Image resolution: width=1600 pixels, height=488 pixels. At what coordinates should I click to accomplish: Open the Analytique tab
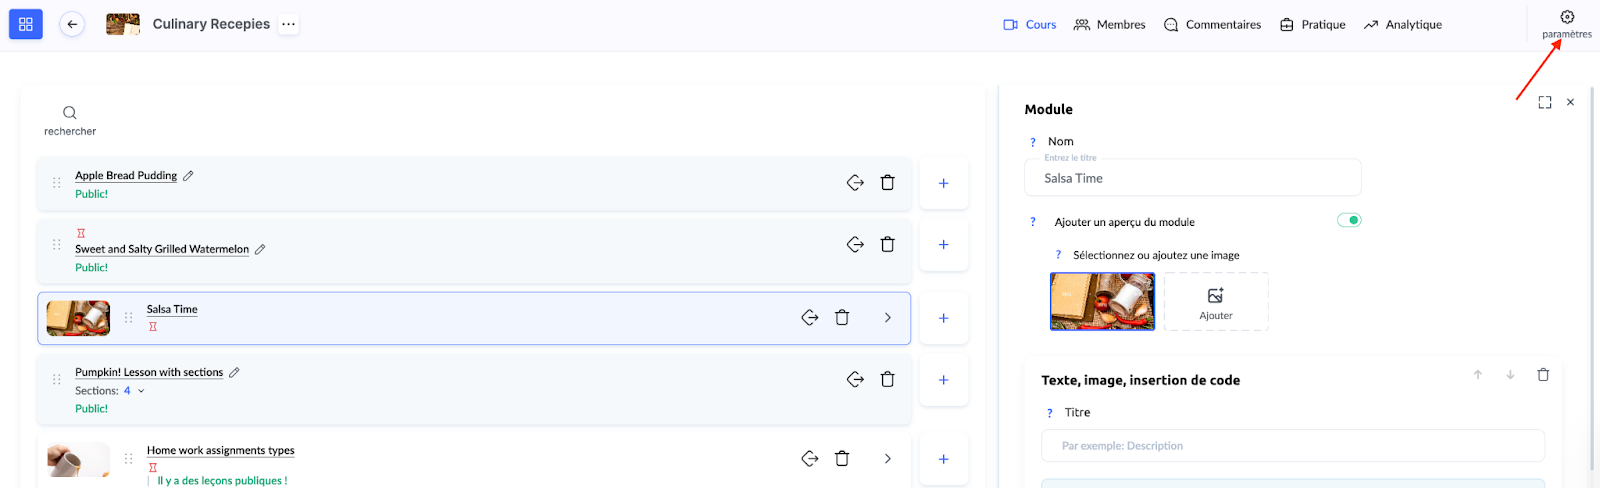(1402, 24)
